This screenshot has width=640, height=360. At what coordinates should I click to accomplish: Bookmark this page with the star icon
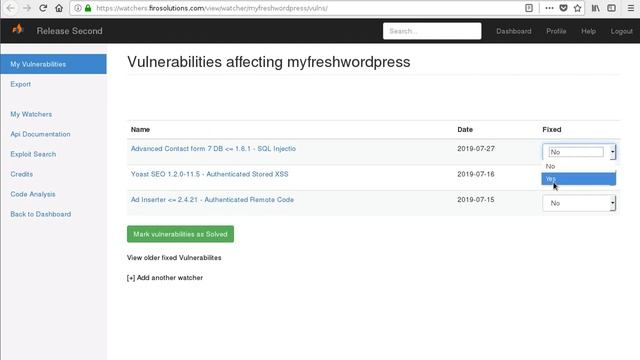click(x=577, y=8)
